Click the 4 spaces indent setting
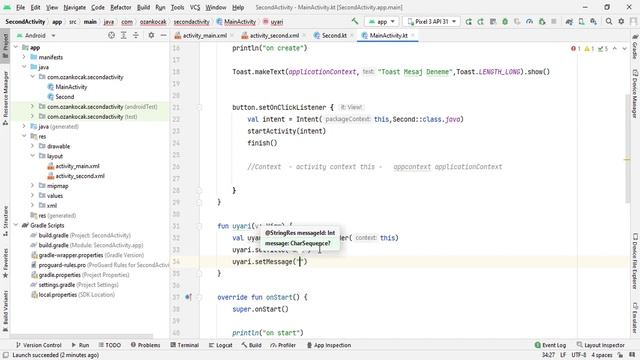Viewport: 640px width, 360px height. pyautogui.click(x=602, y=355)
